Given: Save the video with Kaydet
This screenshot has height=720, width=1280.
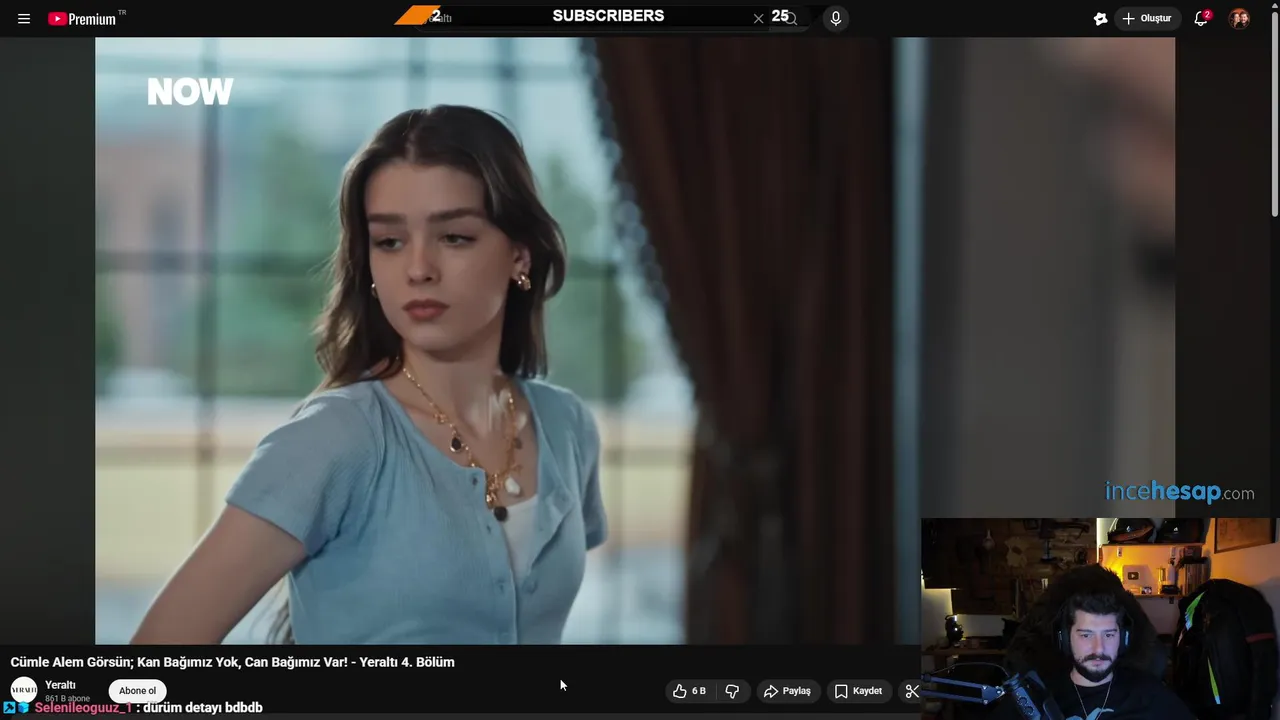Looking at the screenshot, I should click(859, 691).
